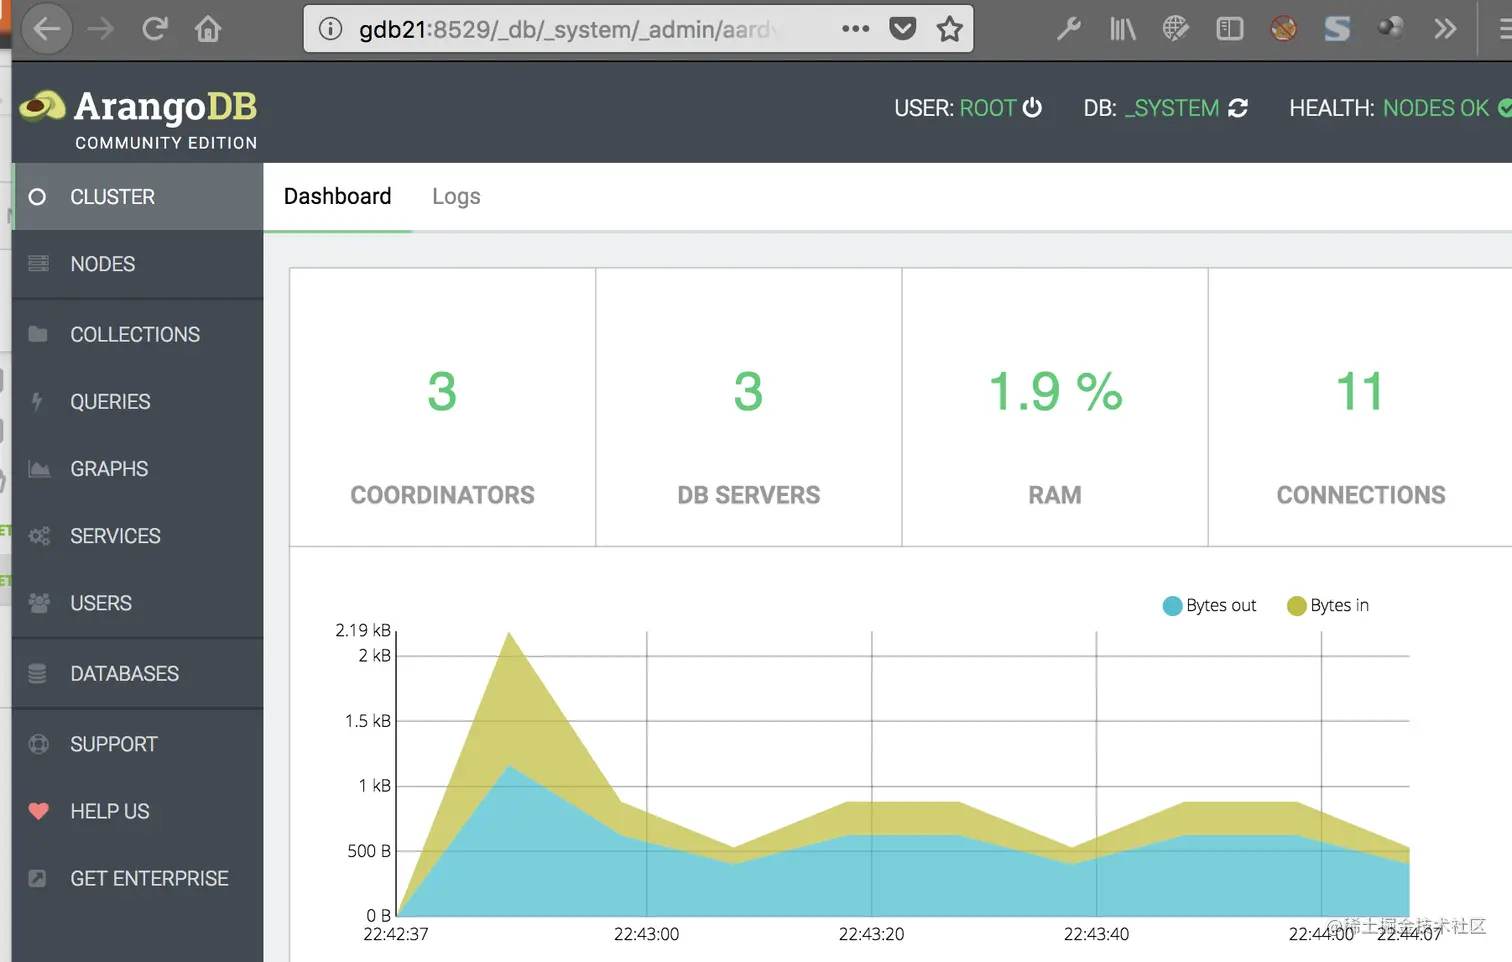Click the COLLECTIONS folder icon
Image resolution: width=1512 pixels, height=962 pixels.
click(x=38, y=334)
